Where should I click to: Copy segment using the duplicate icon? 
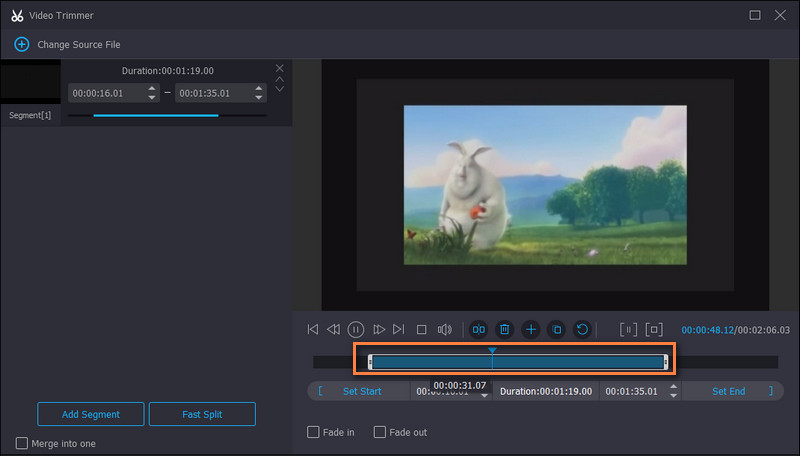point(557,329)
